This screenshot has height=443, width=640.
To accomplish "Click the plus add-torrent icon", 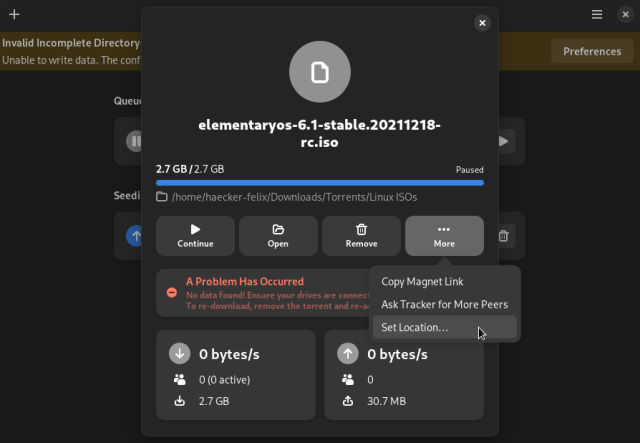I will [14, 15].
